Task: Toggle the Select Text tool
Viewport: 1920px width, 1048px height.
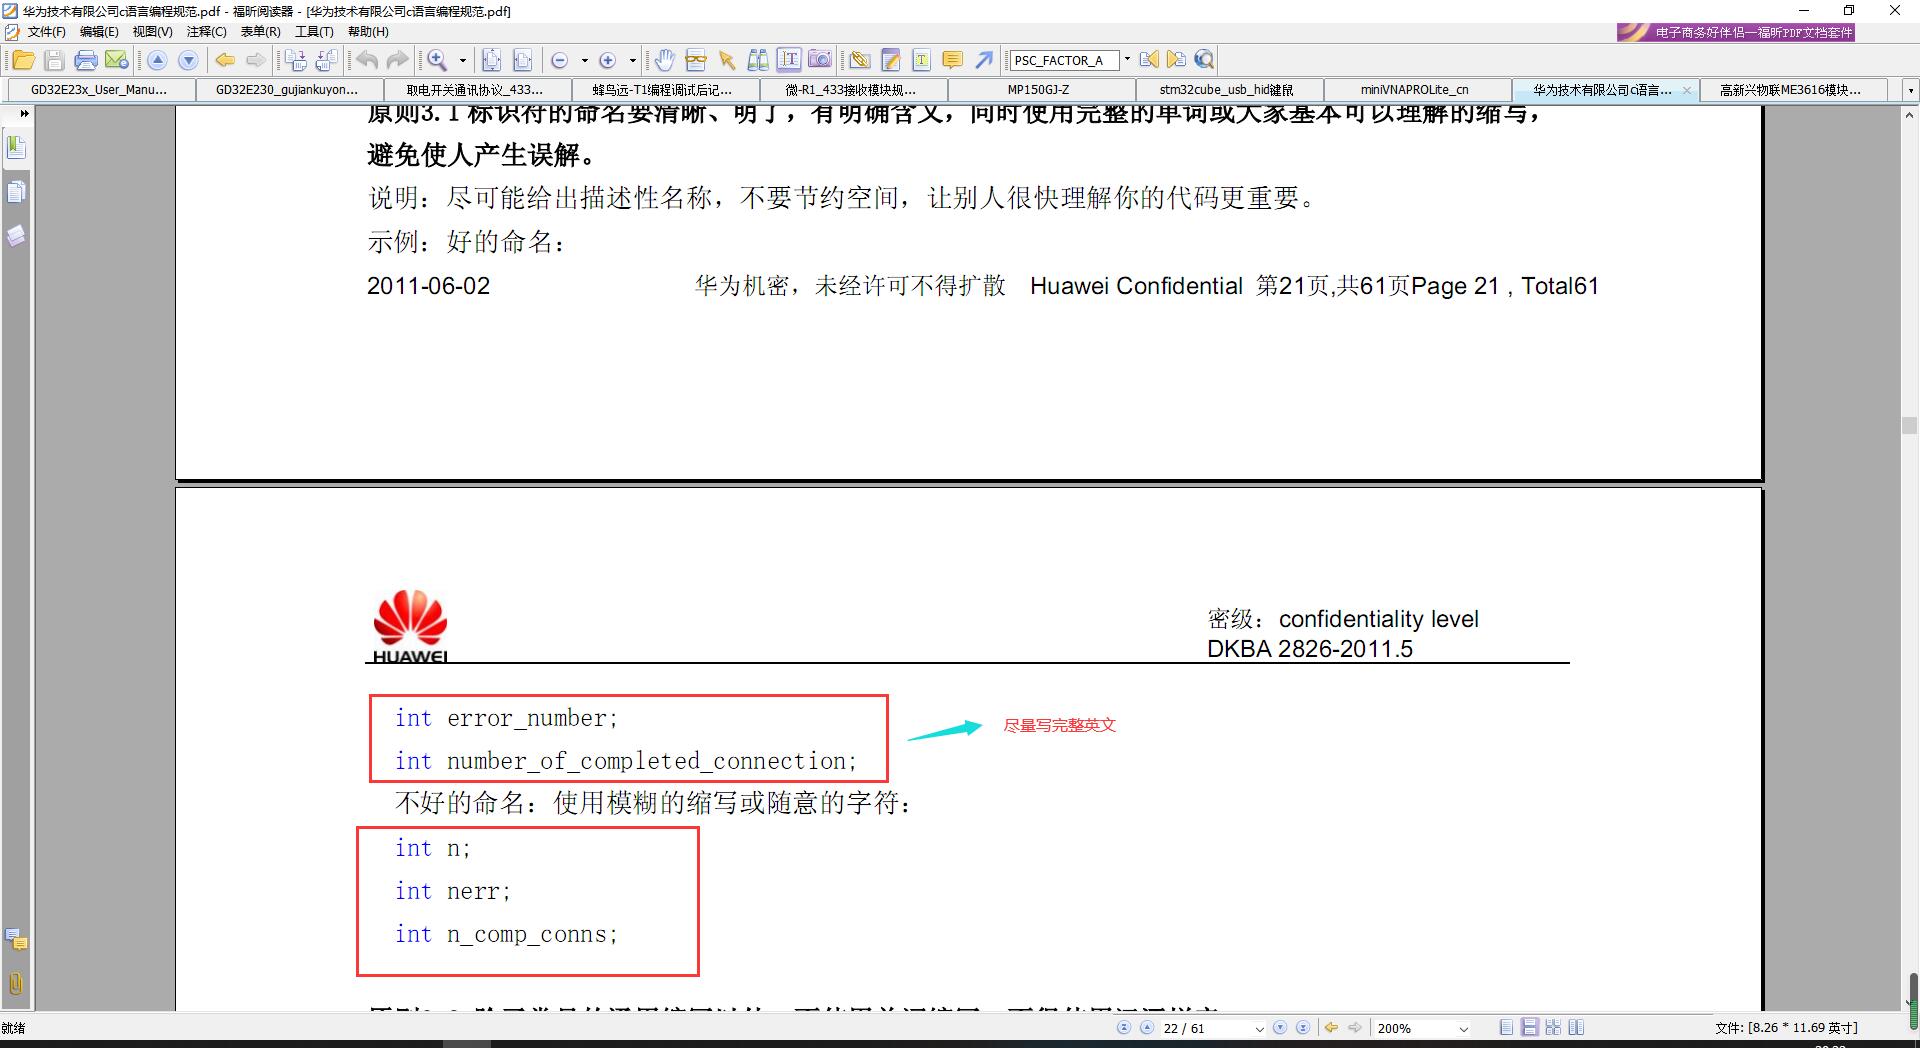Action: (789, 60)
